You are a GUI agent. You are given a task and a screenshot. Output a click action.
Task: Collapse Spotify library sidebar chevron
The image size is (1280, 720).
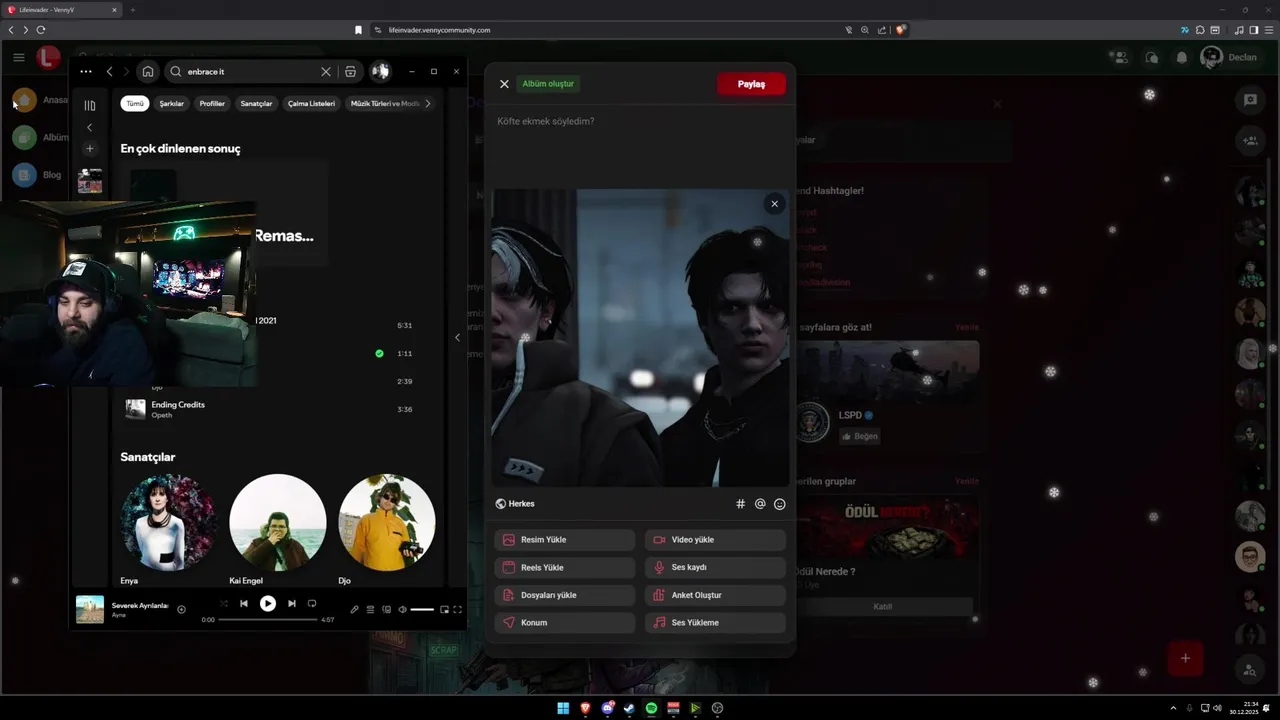[89, 127]
